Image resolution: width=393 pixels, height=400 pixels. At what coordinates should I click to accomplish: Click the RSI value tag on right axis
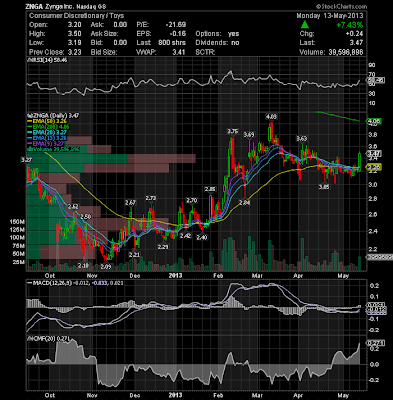pos(375,80)
